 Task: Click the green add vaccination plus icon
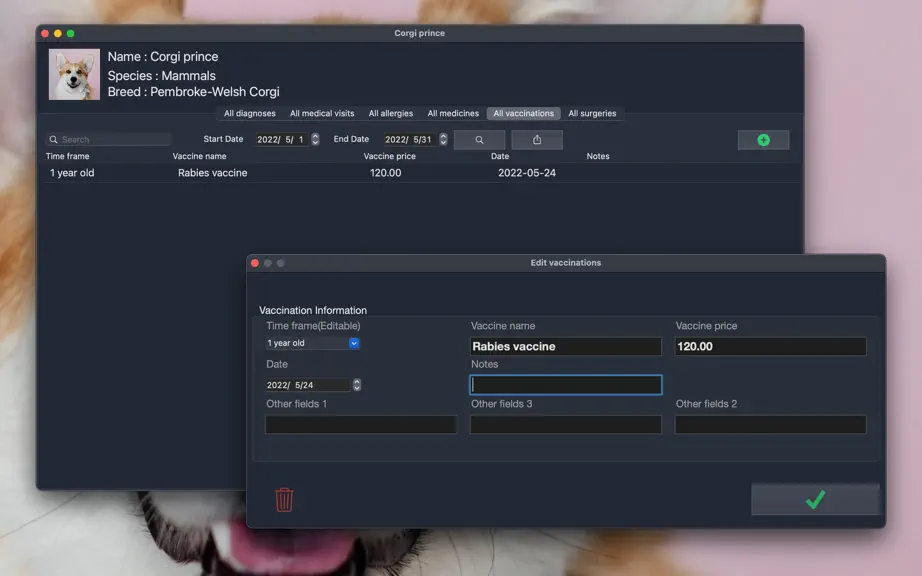point(763,140)
